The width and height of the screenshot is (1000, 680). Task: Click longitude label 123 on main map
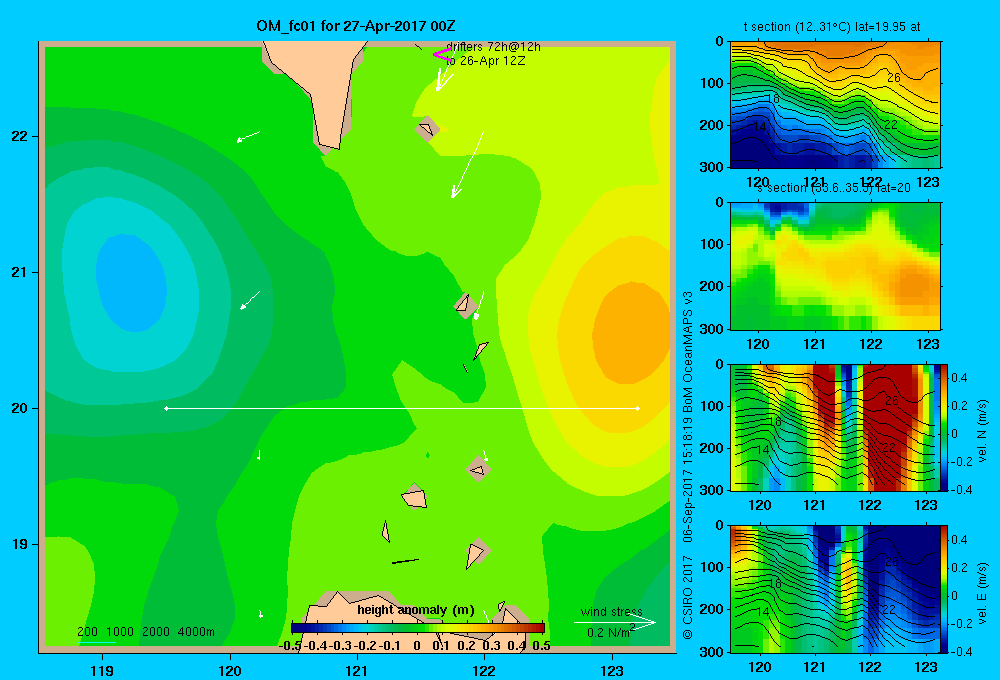(612, 670)
